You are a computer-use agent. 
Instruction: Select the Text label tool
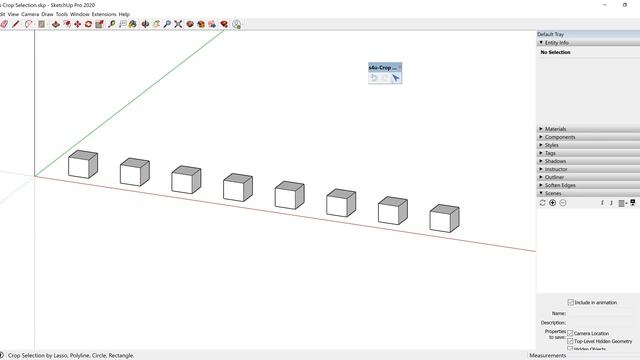[x=122, y=24]
